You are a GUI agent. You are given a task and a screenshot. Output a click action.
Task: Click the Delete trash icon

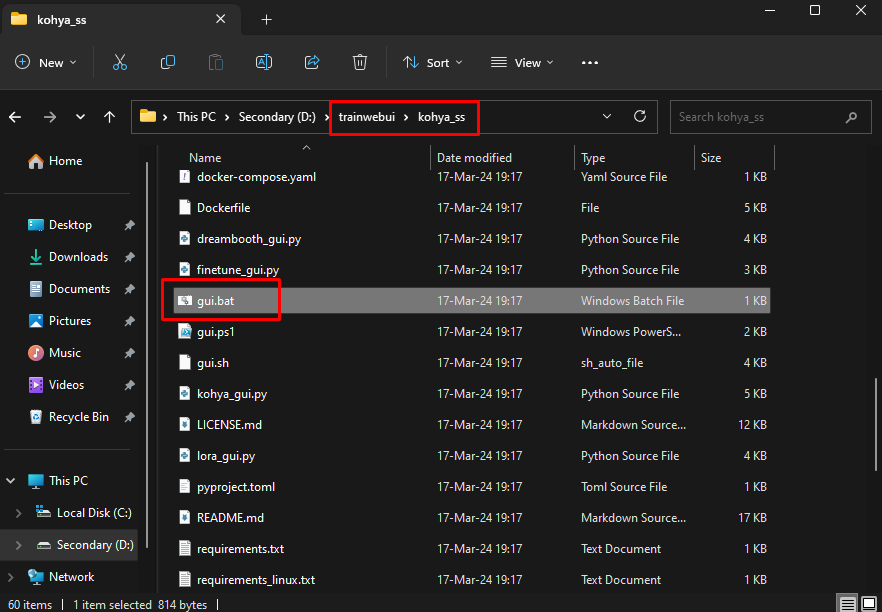point(360,62)
